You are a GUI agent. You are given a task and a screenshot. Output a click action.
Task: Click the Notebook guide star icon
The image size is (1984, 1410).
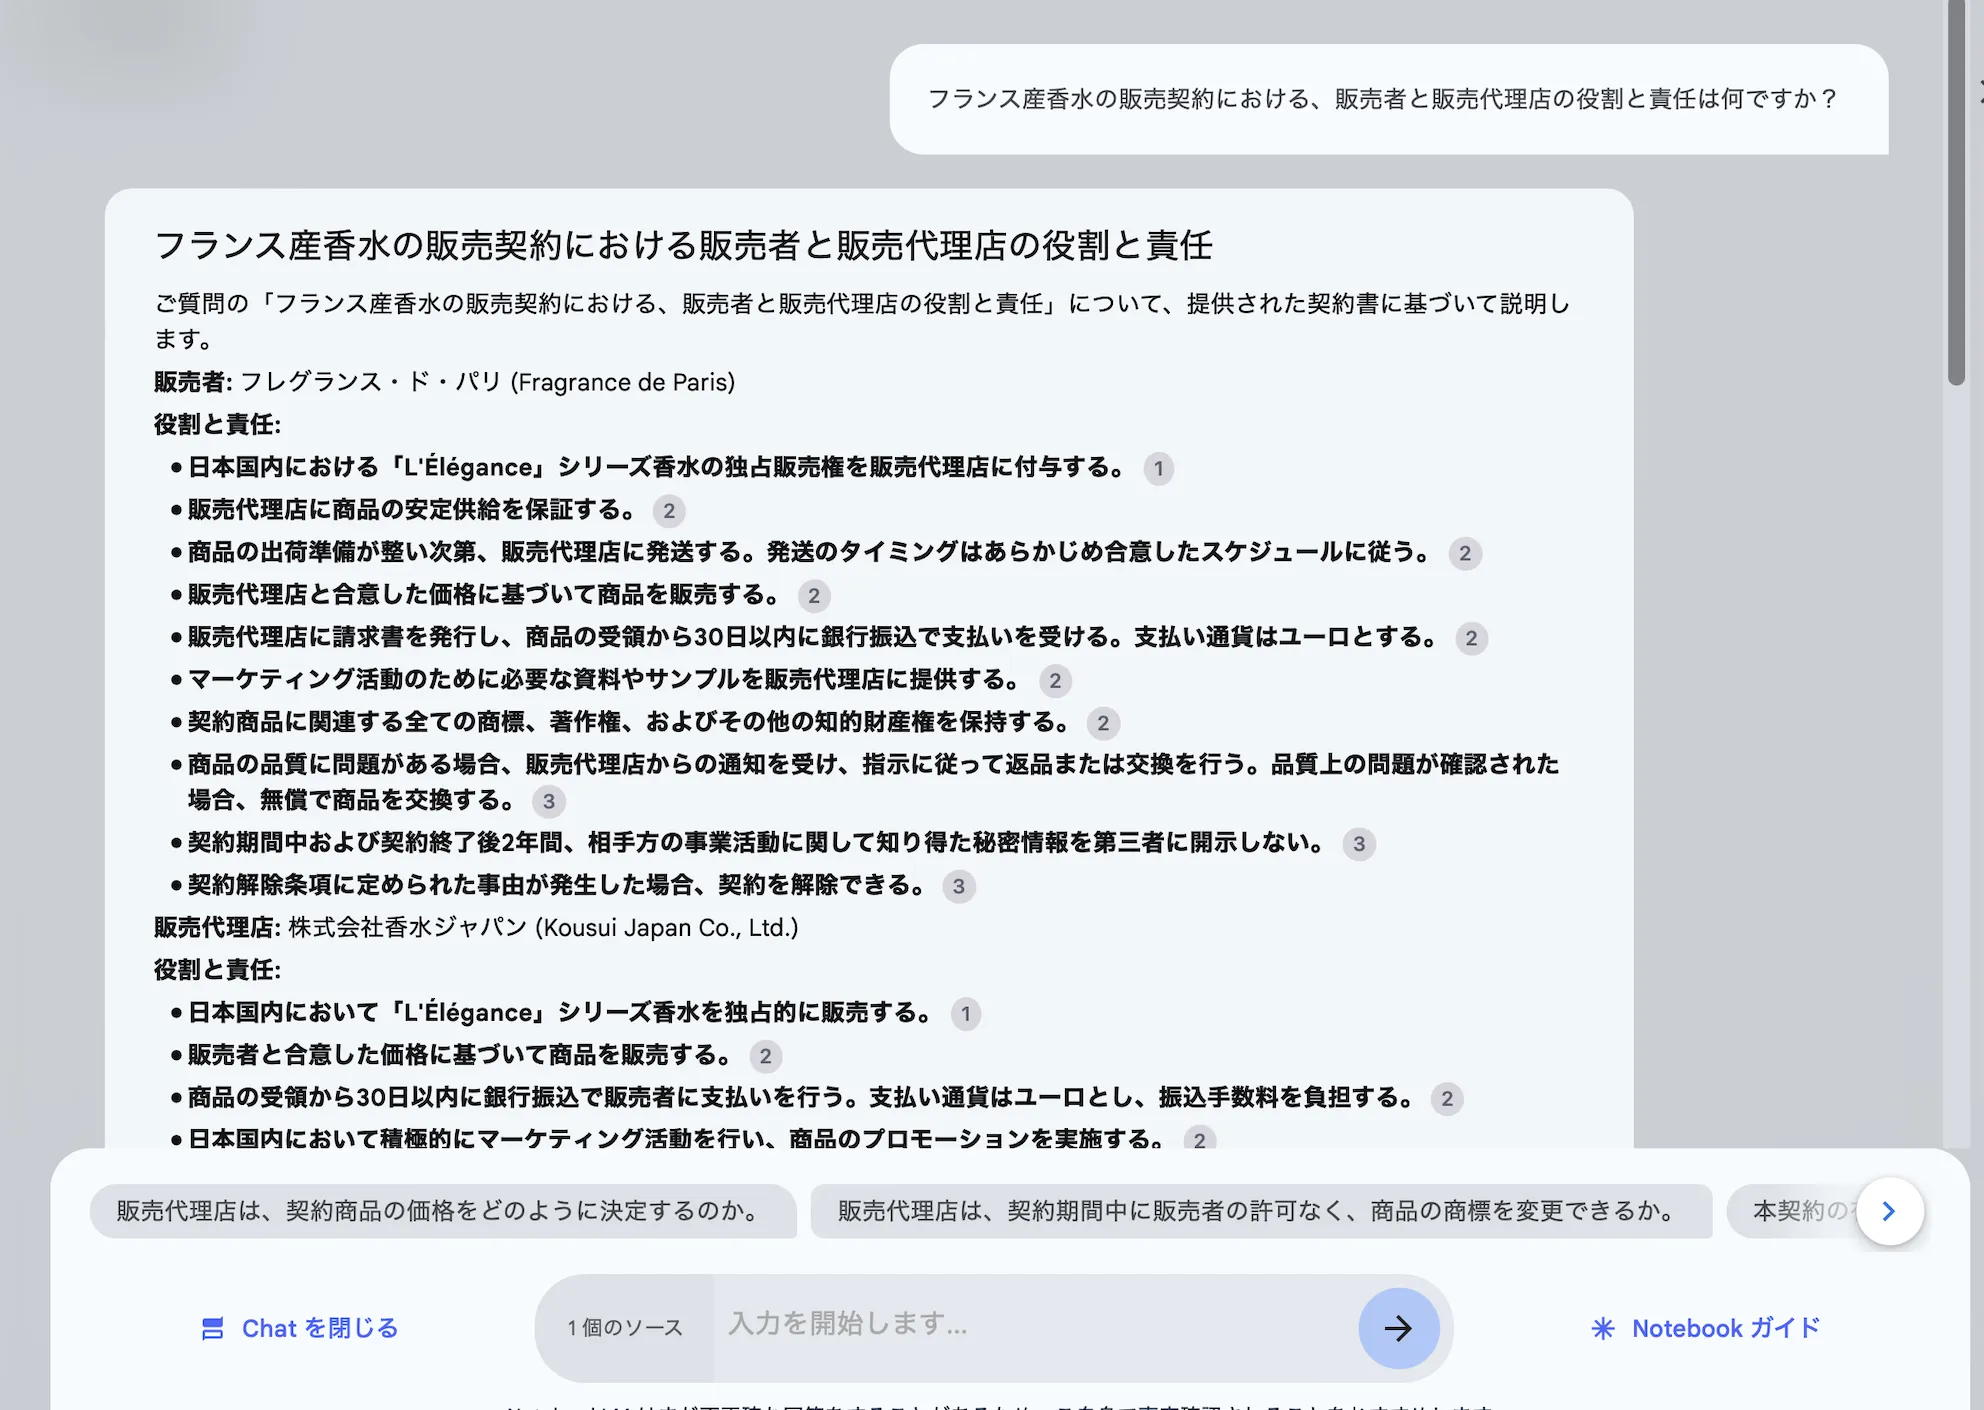click(x=1603, y=1328)
